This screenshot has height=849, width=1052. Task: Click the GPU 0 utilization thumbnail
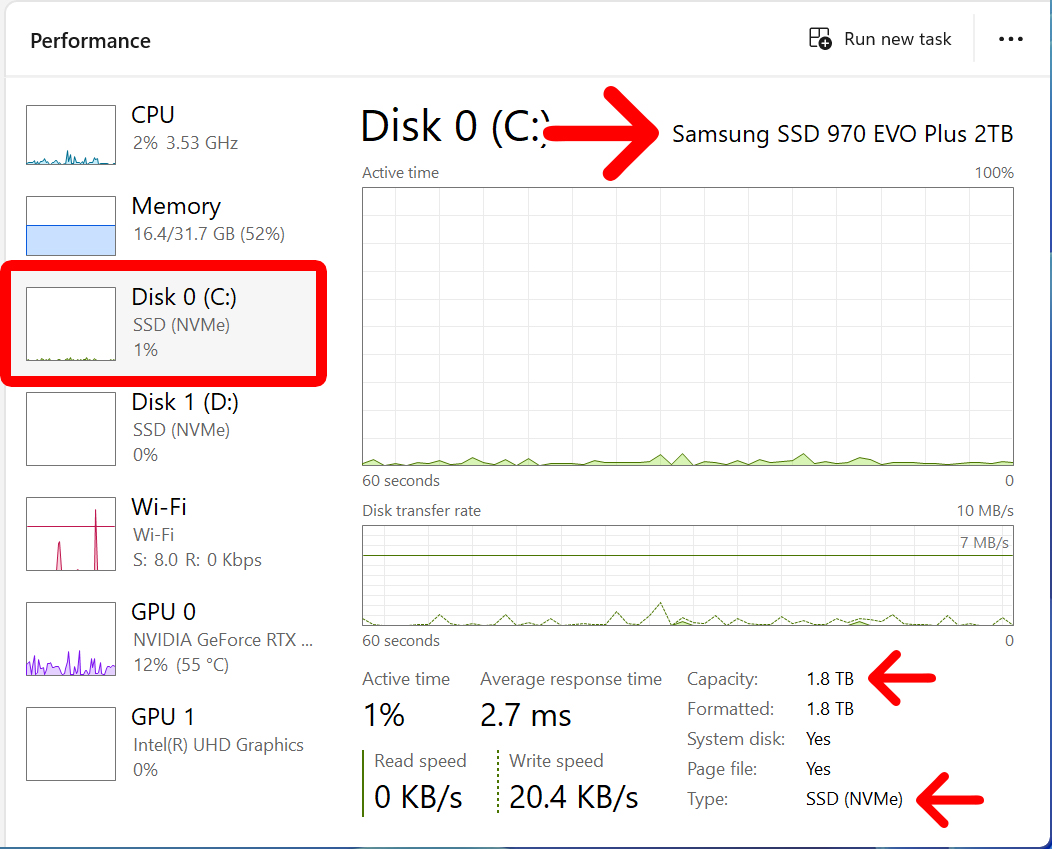pos(70,638)
